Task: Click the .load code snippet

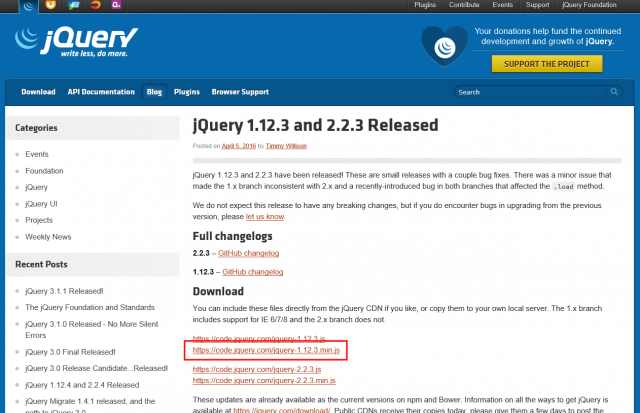Action: tap(564, 187)
